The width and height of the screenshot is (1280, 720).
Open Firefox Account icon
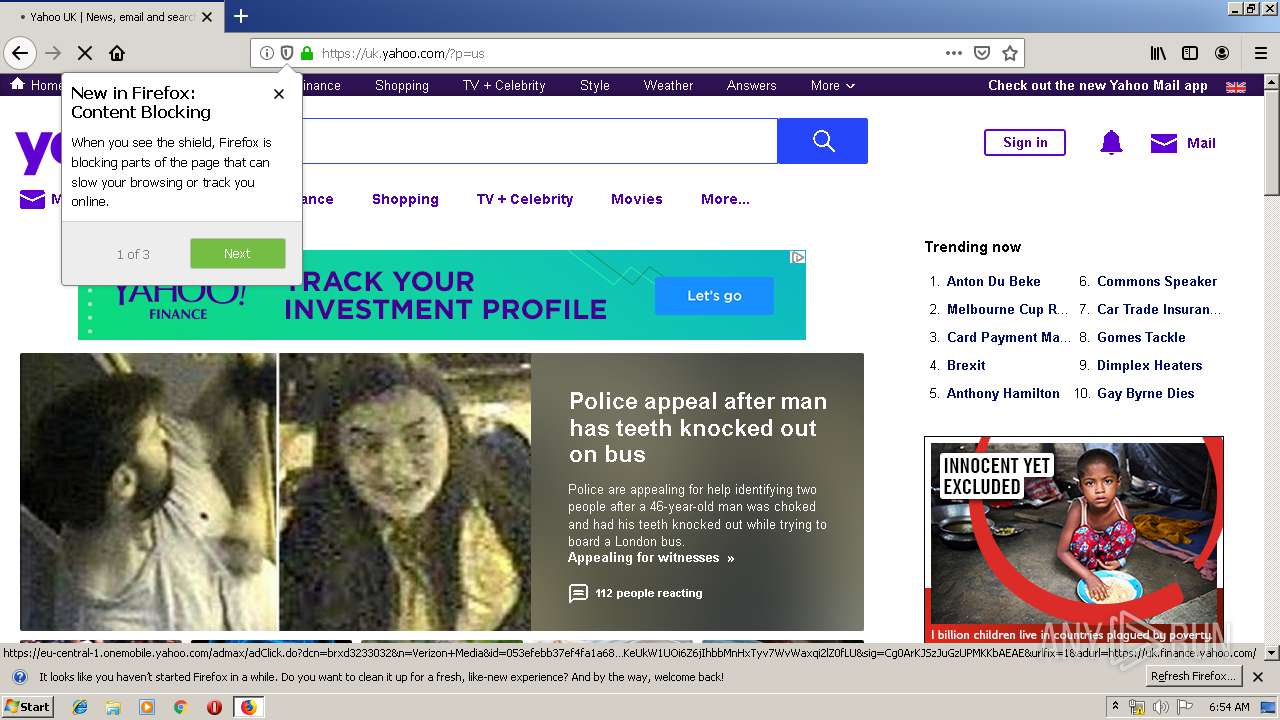[x=1222, y=53]
